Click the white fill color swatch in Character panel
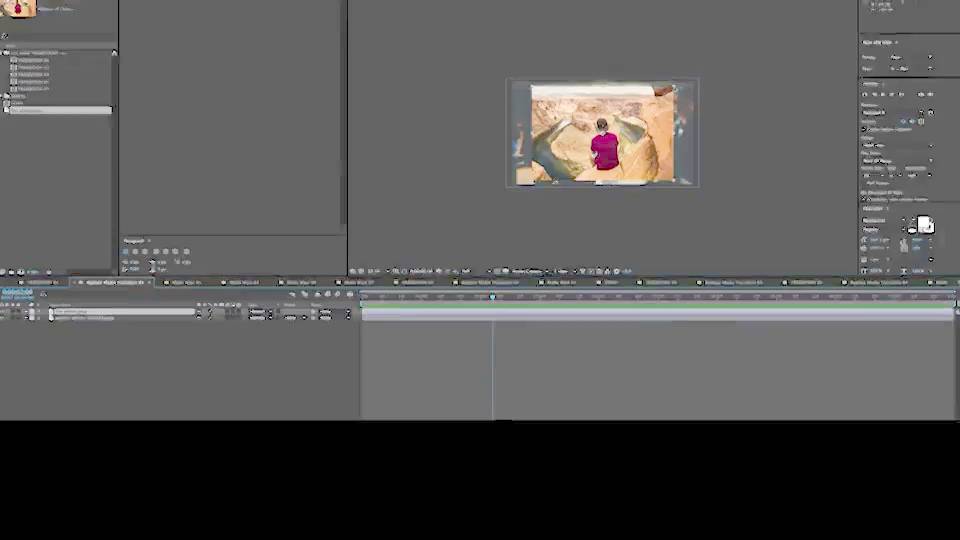960x540 pixels. pyautogui.click(x=923, y=223)
